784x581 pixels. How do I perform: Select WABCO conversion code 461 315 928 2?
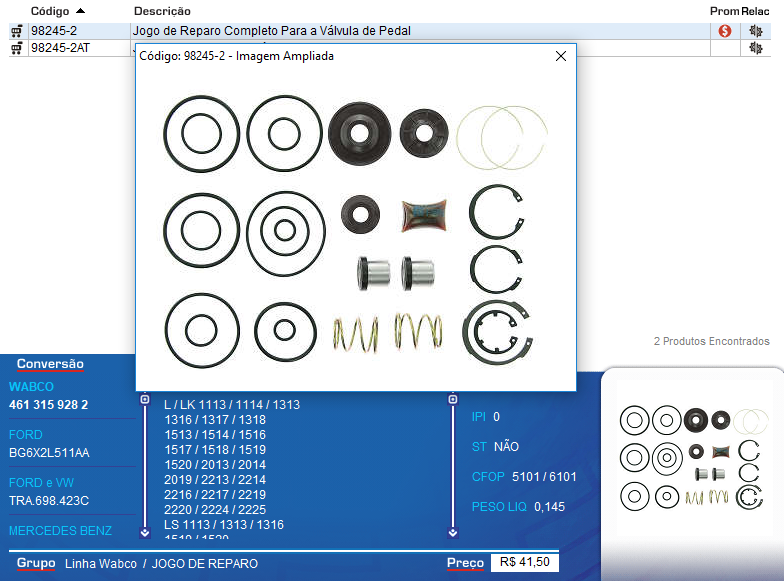pos(49,405)
